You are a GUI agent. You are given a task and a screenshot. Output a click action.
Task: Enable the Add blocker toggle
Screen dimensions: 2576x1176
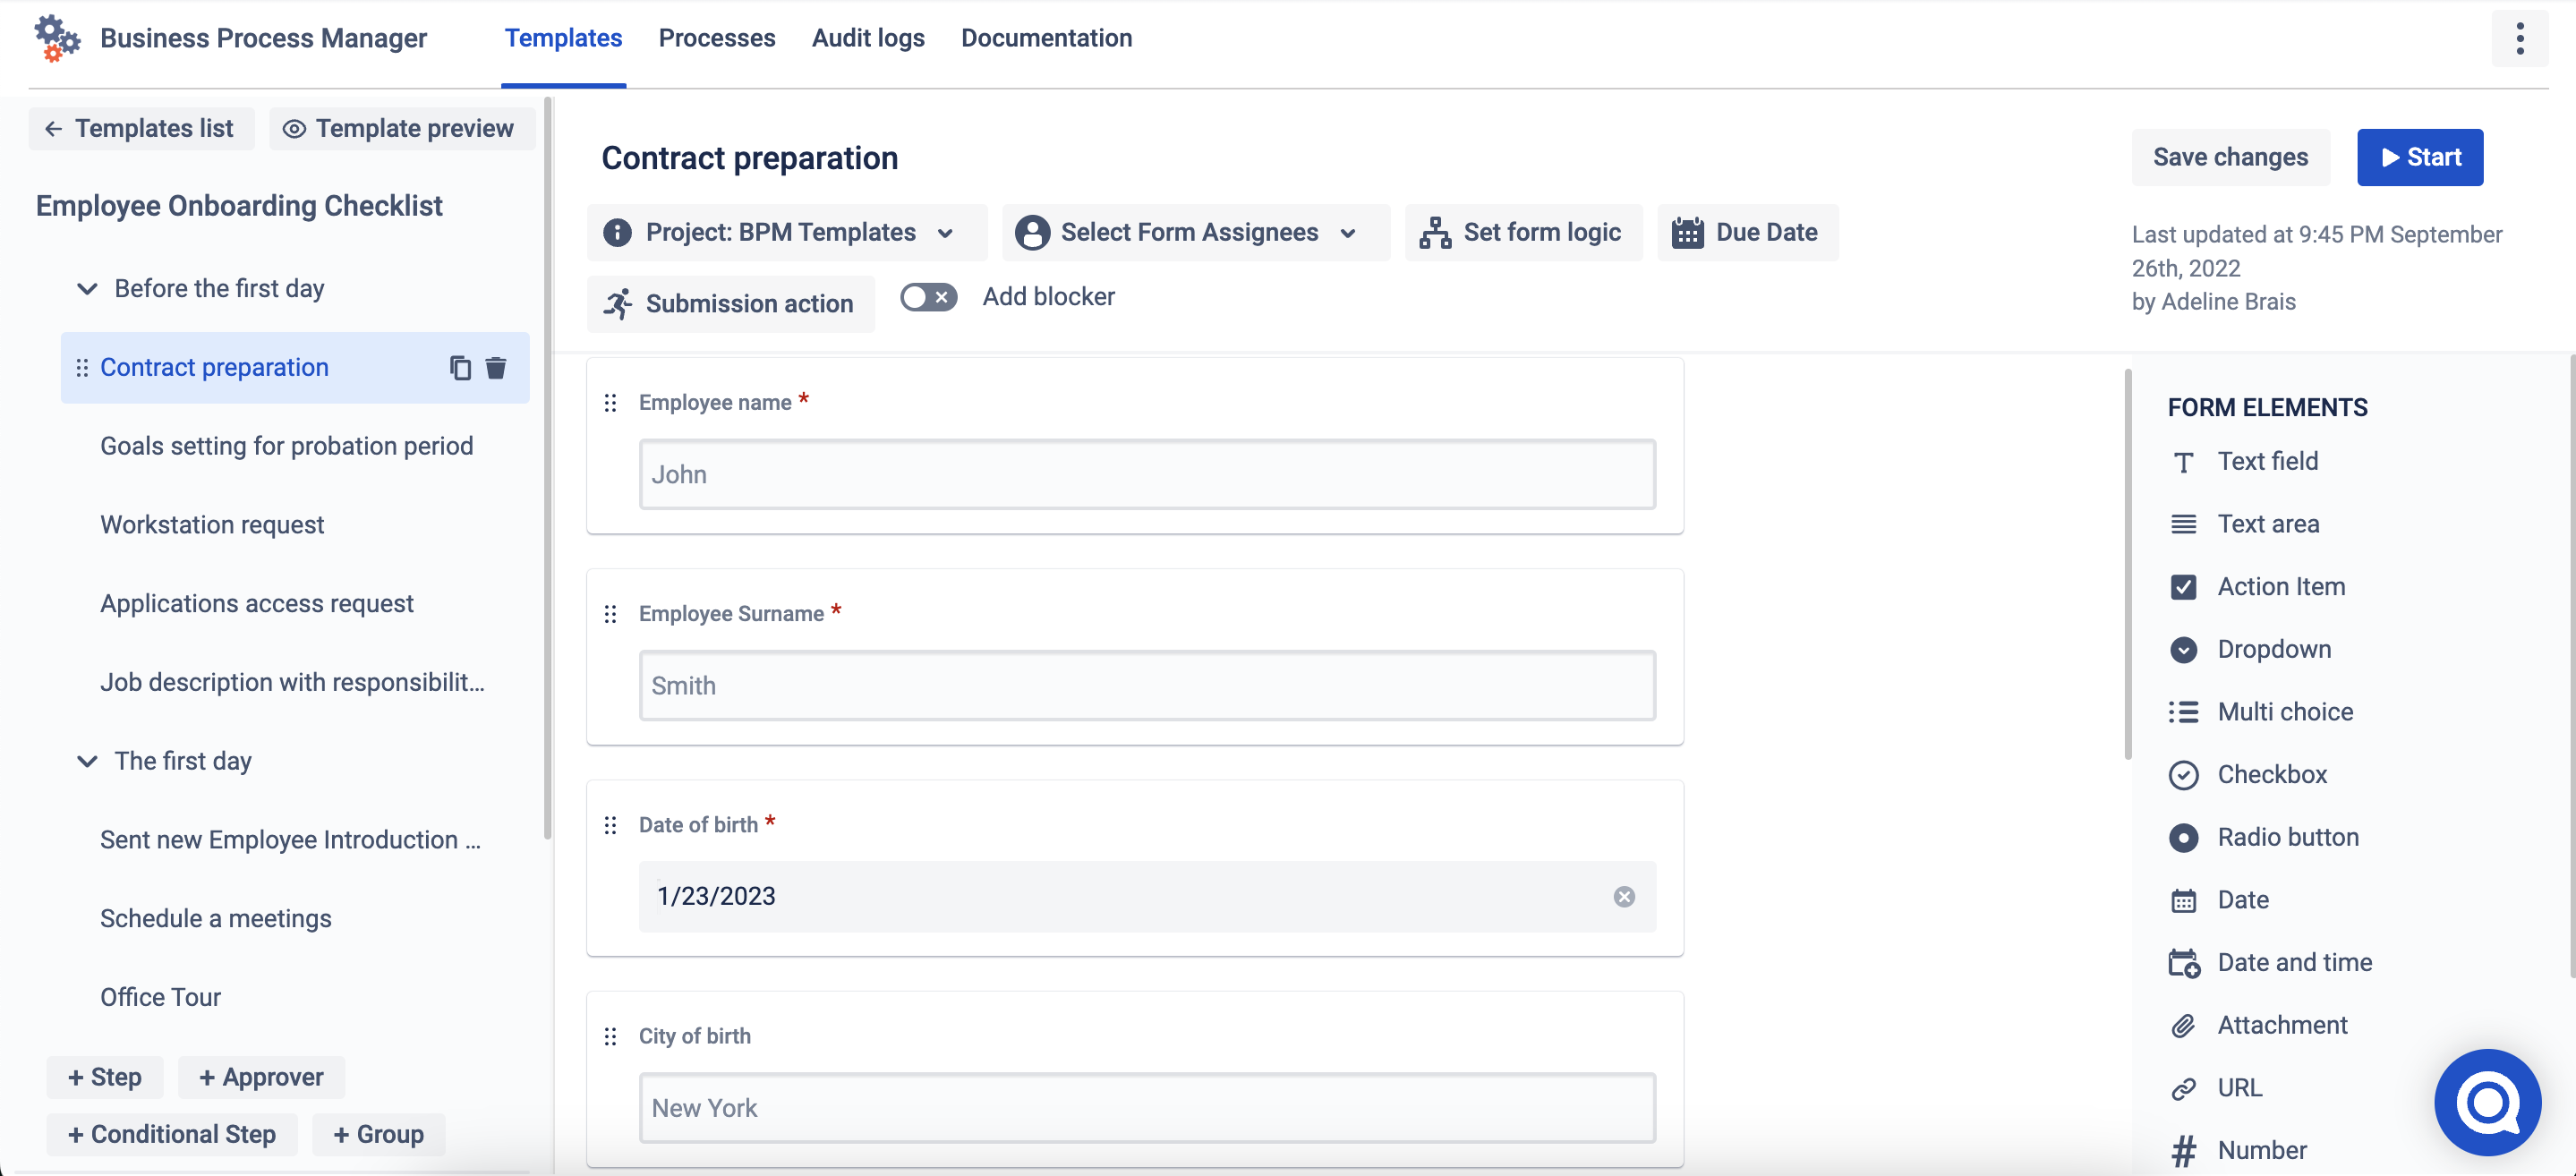tap(928, 297)
